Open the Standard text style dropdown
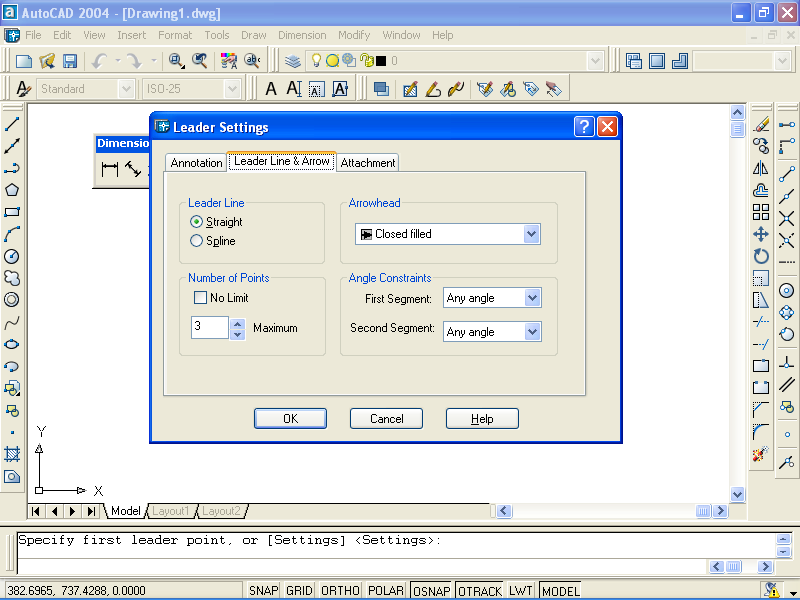The image size is (800, 600). click(x=126, y=89)
